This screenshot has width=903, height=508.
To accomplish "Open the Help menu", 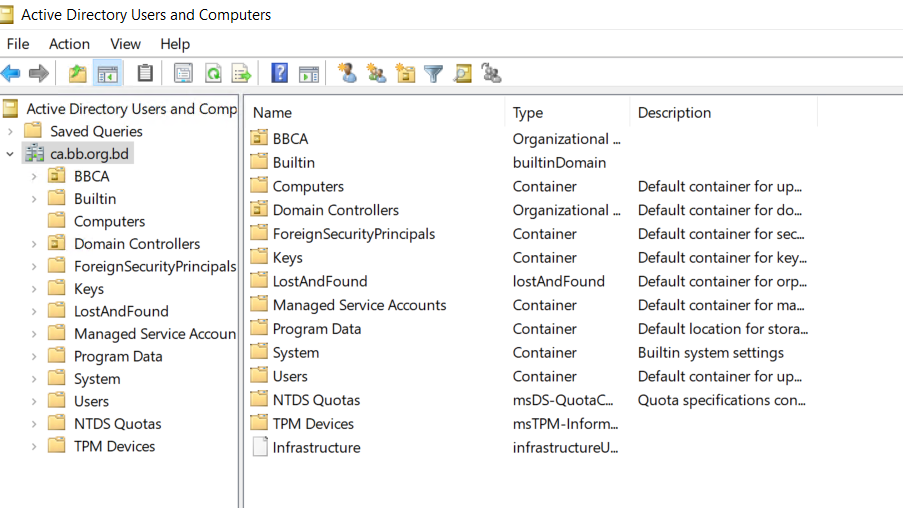I will pyautogui.click(x=174, y=44).
